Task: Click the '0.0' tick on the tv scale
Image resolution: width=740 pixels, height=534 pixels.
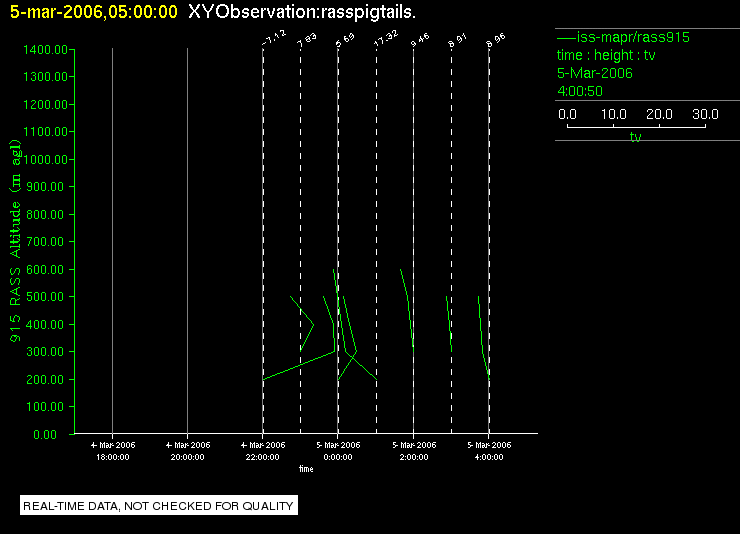Action: pos(567,114)
